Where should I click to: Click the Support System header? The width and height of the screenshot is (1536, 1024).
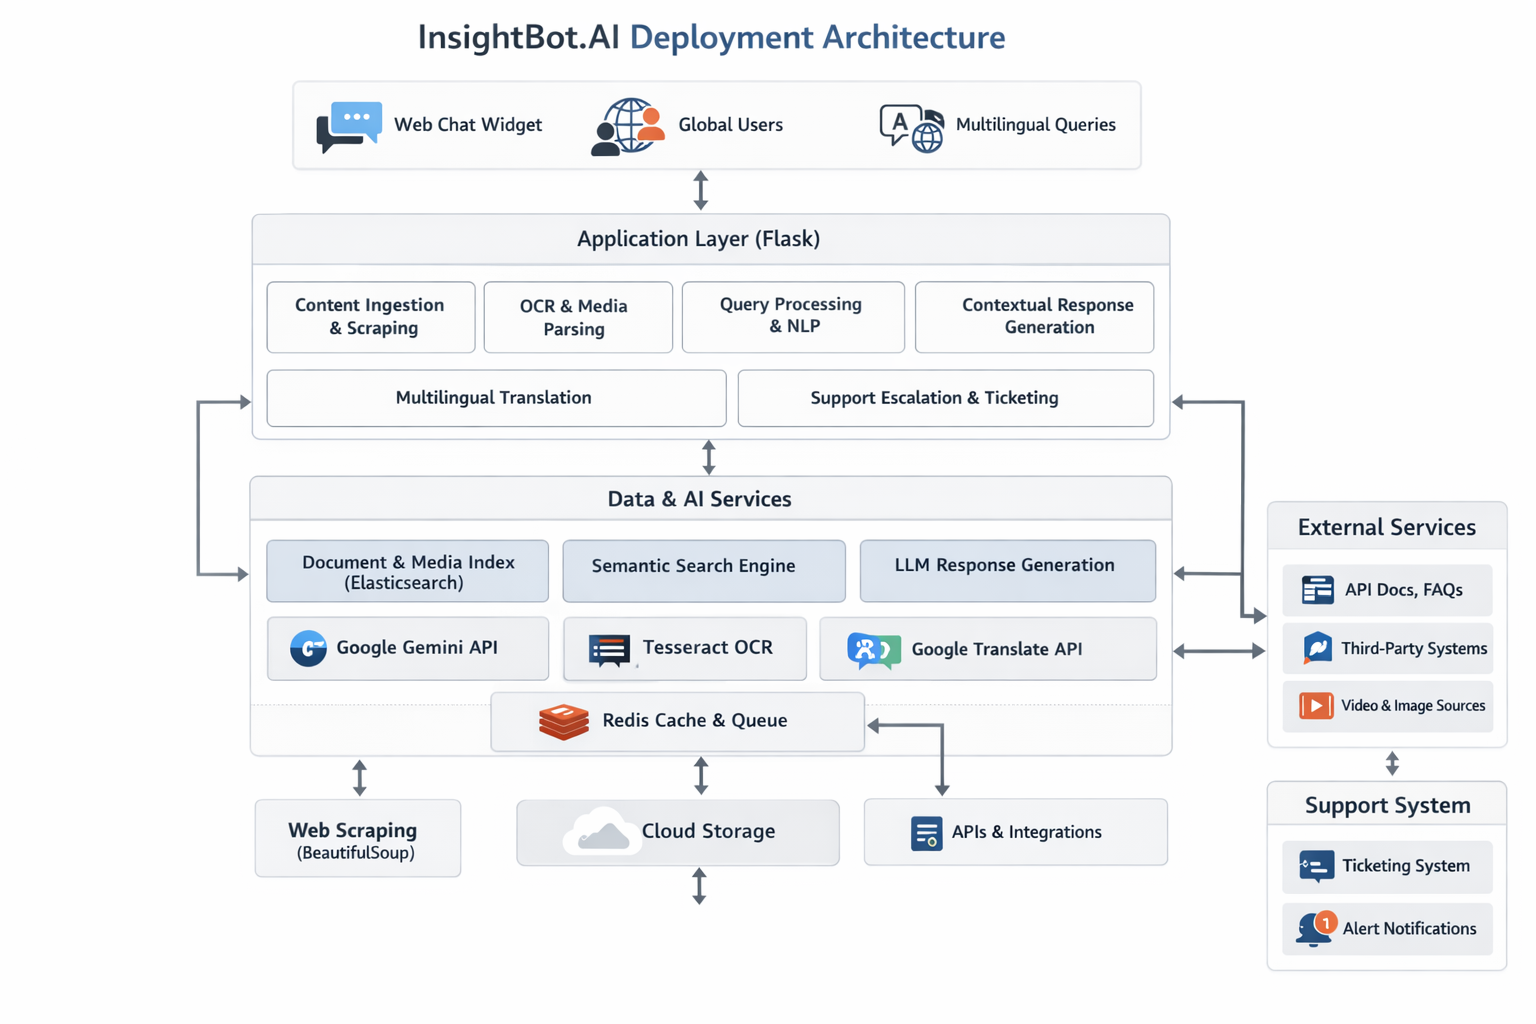(x=1387, y=805)
